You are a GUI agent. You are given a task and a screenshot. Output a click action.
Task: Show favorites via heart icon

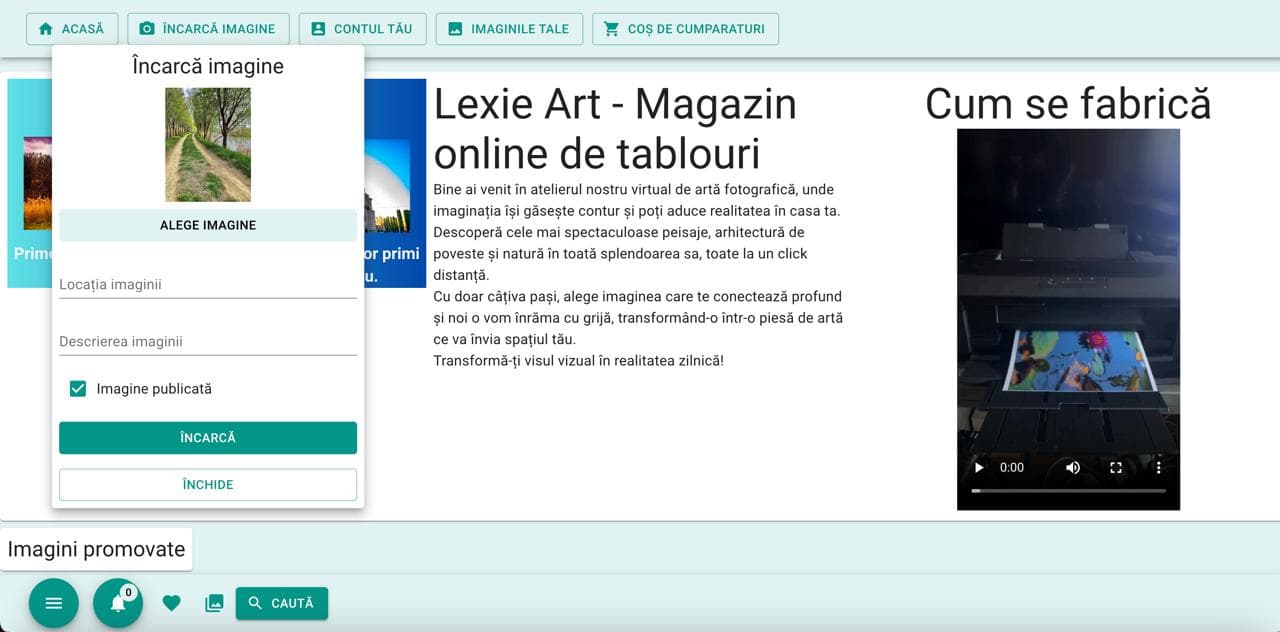(x=172, y=603)
